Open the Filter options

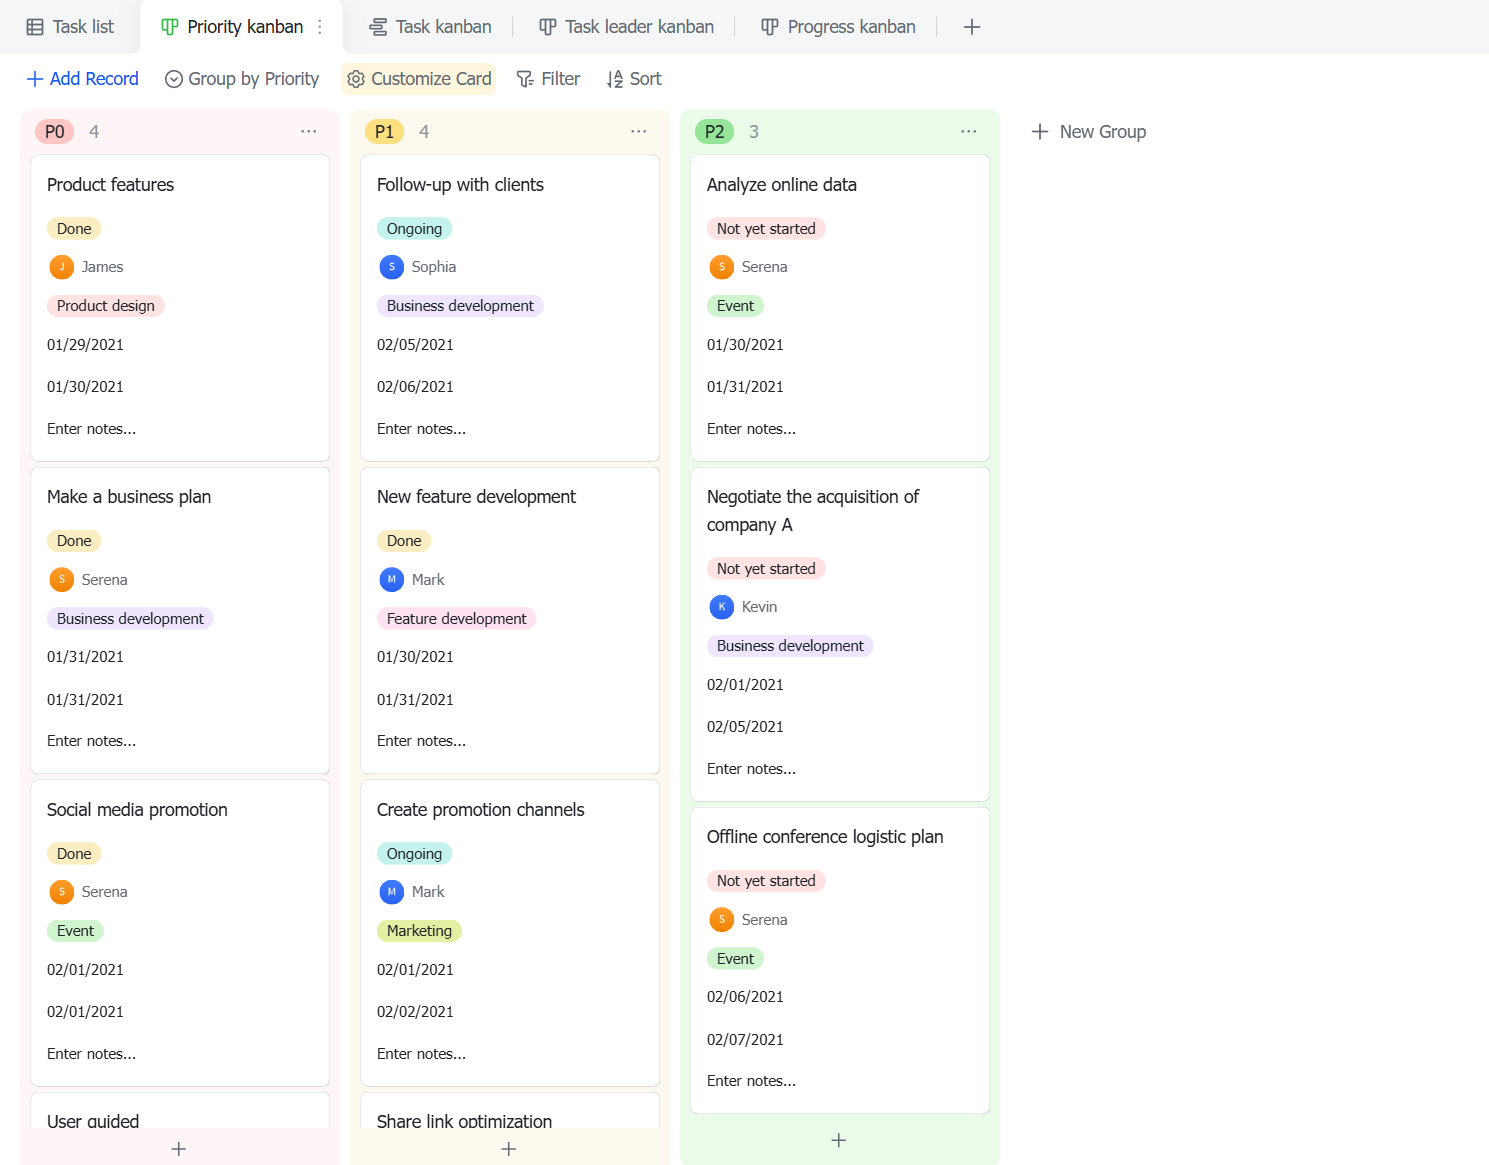pos(548,79)
